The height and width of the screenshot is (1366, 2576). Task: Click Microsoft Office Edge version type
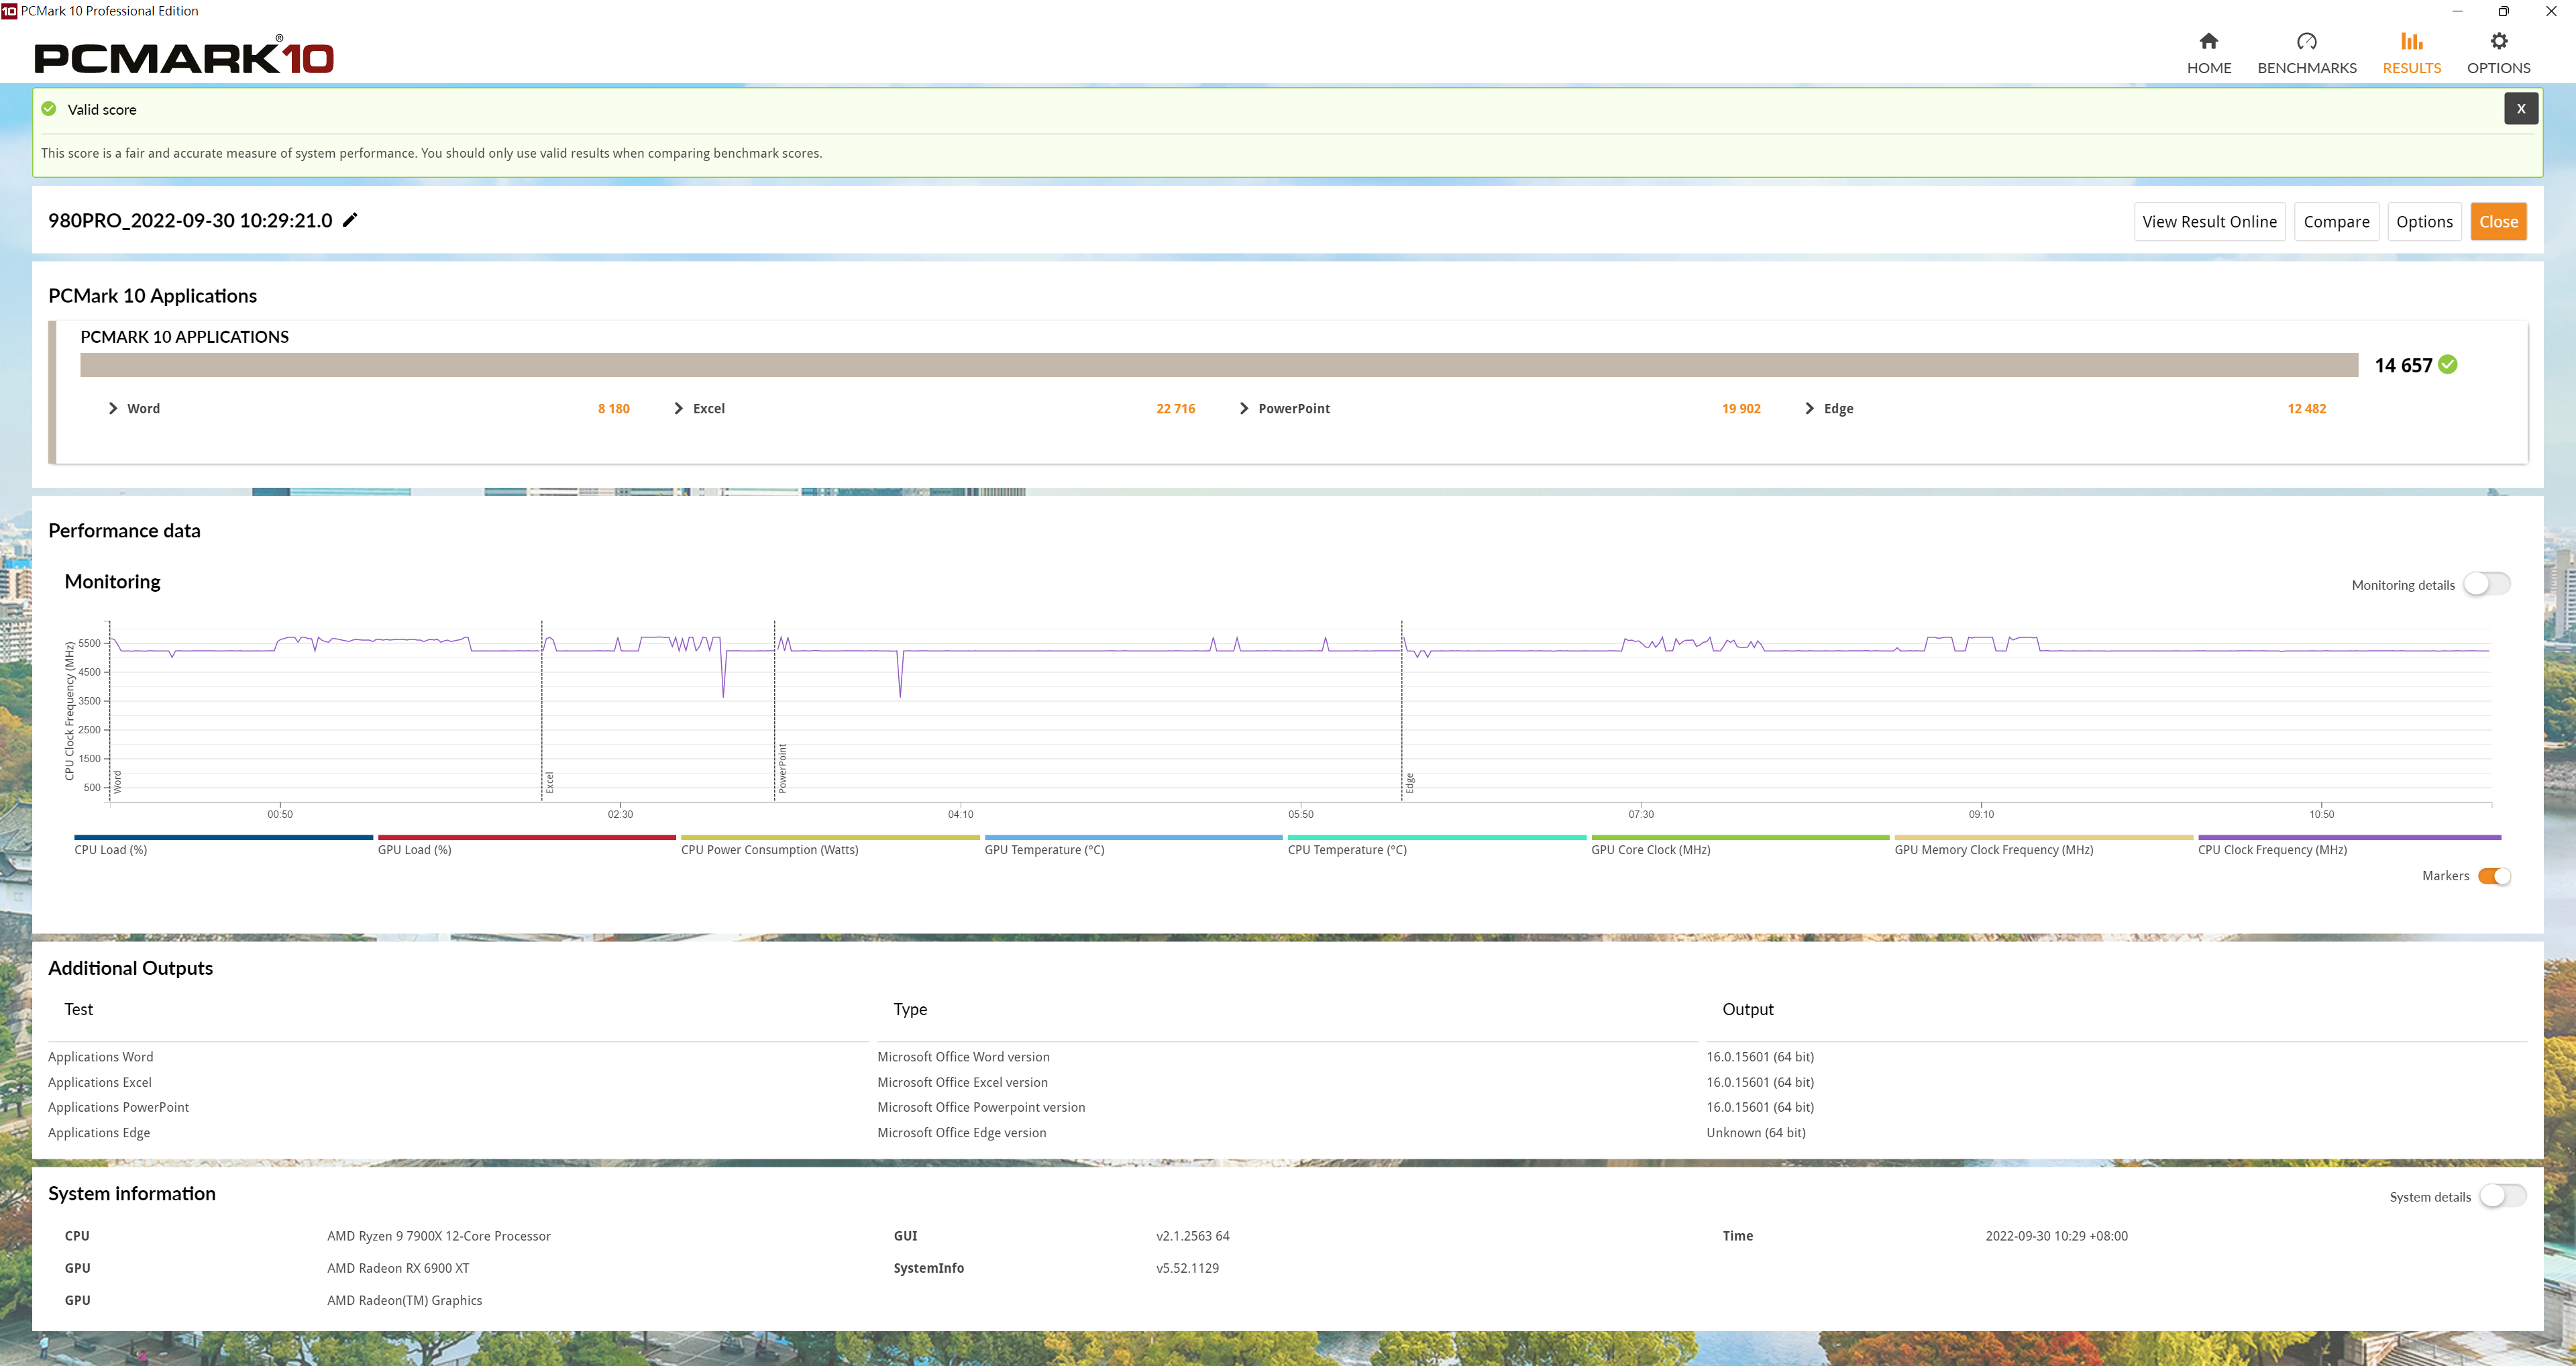click(x=961, y=1132)
